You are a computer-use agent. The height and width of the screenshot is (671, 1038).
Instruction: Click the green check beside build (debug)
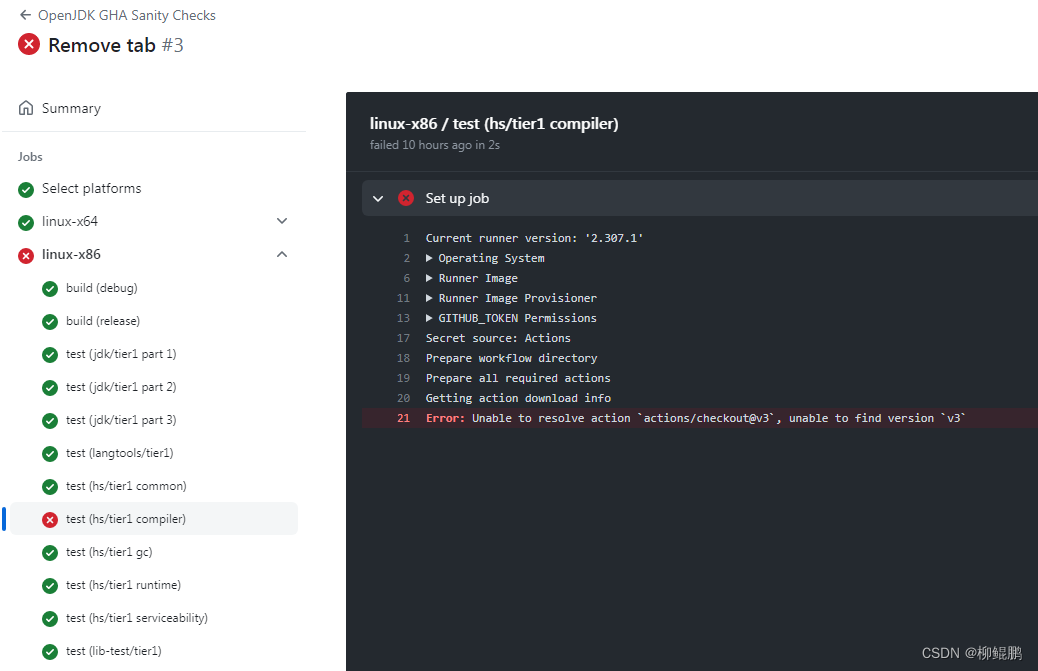click(49, 287)
